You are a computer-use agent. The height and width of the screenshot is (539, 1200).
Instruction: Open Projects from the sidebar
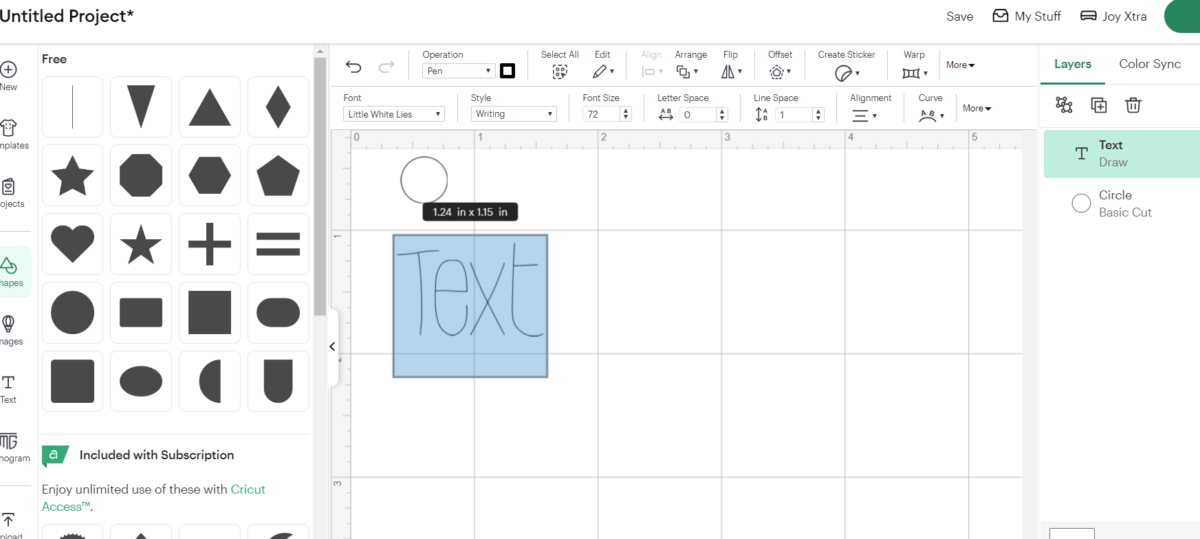coord(10,193)
